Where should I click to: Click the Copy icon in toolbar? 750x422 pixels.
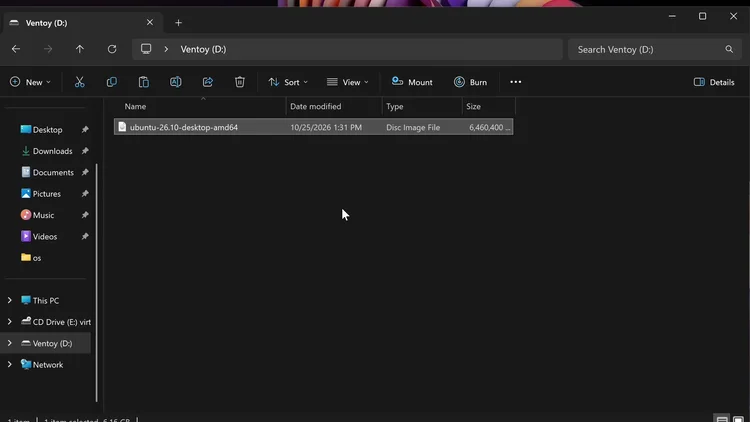111,82
